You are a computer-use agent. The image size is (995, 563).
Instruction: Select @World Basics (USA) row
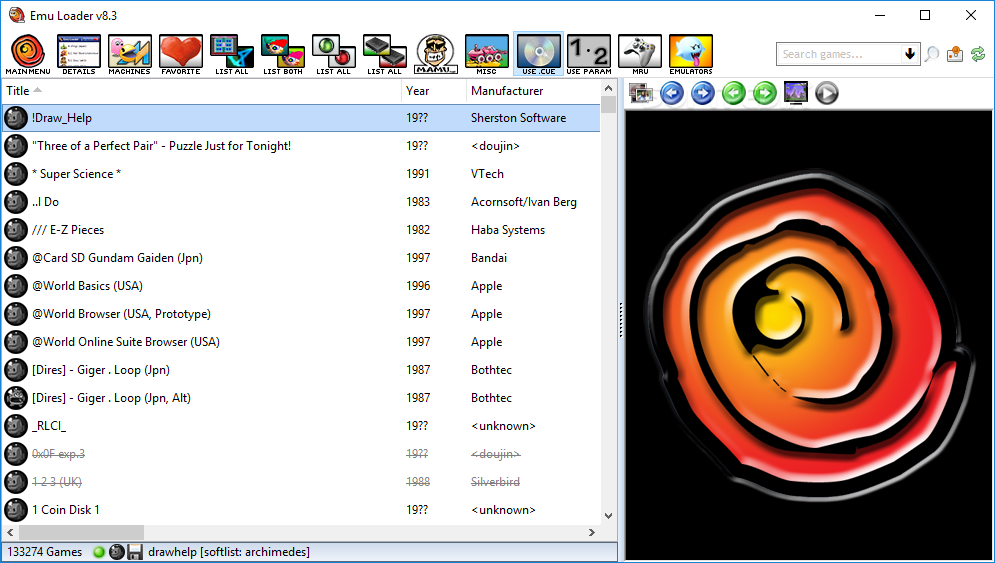(301, 286)
